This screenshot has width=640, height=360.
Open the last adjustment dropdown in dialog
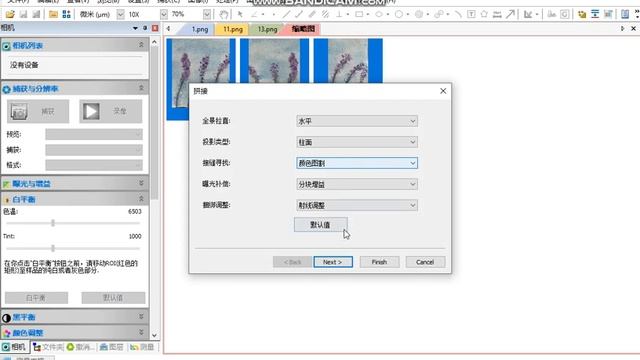coord(357,205)
